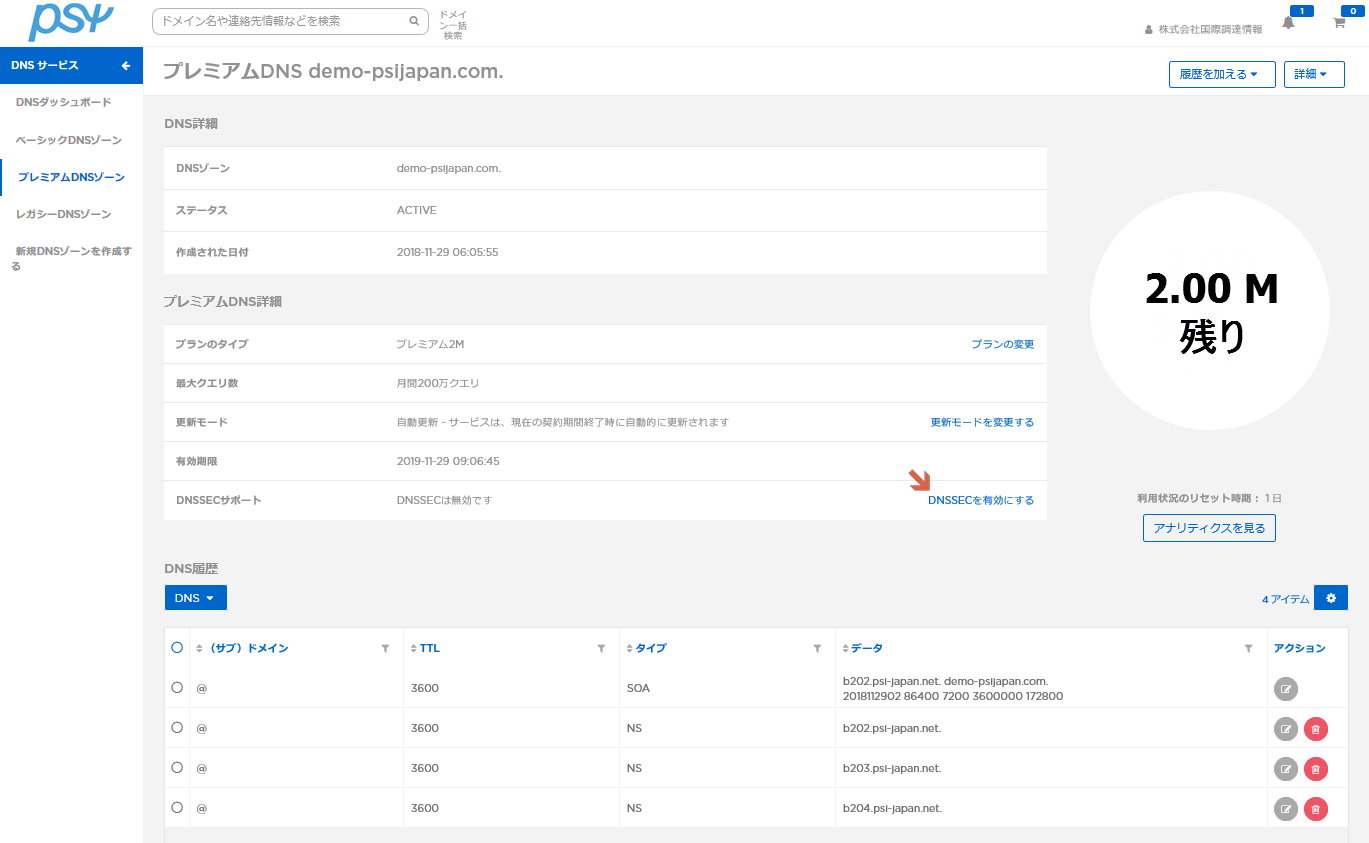The width and height of the screenshot is (1369, 843).
Task: Edit the b202.psi-japan.net NS record
Action: [1285, 729]
